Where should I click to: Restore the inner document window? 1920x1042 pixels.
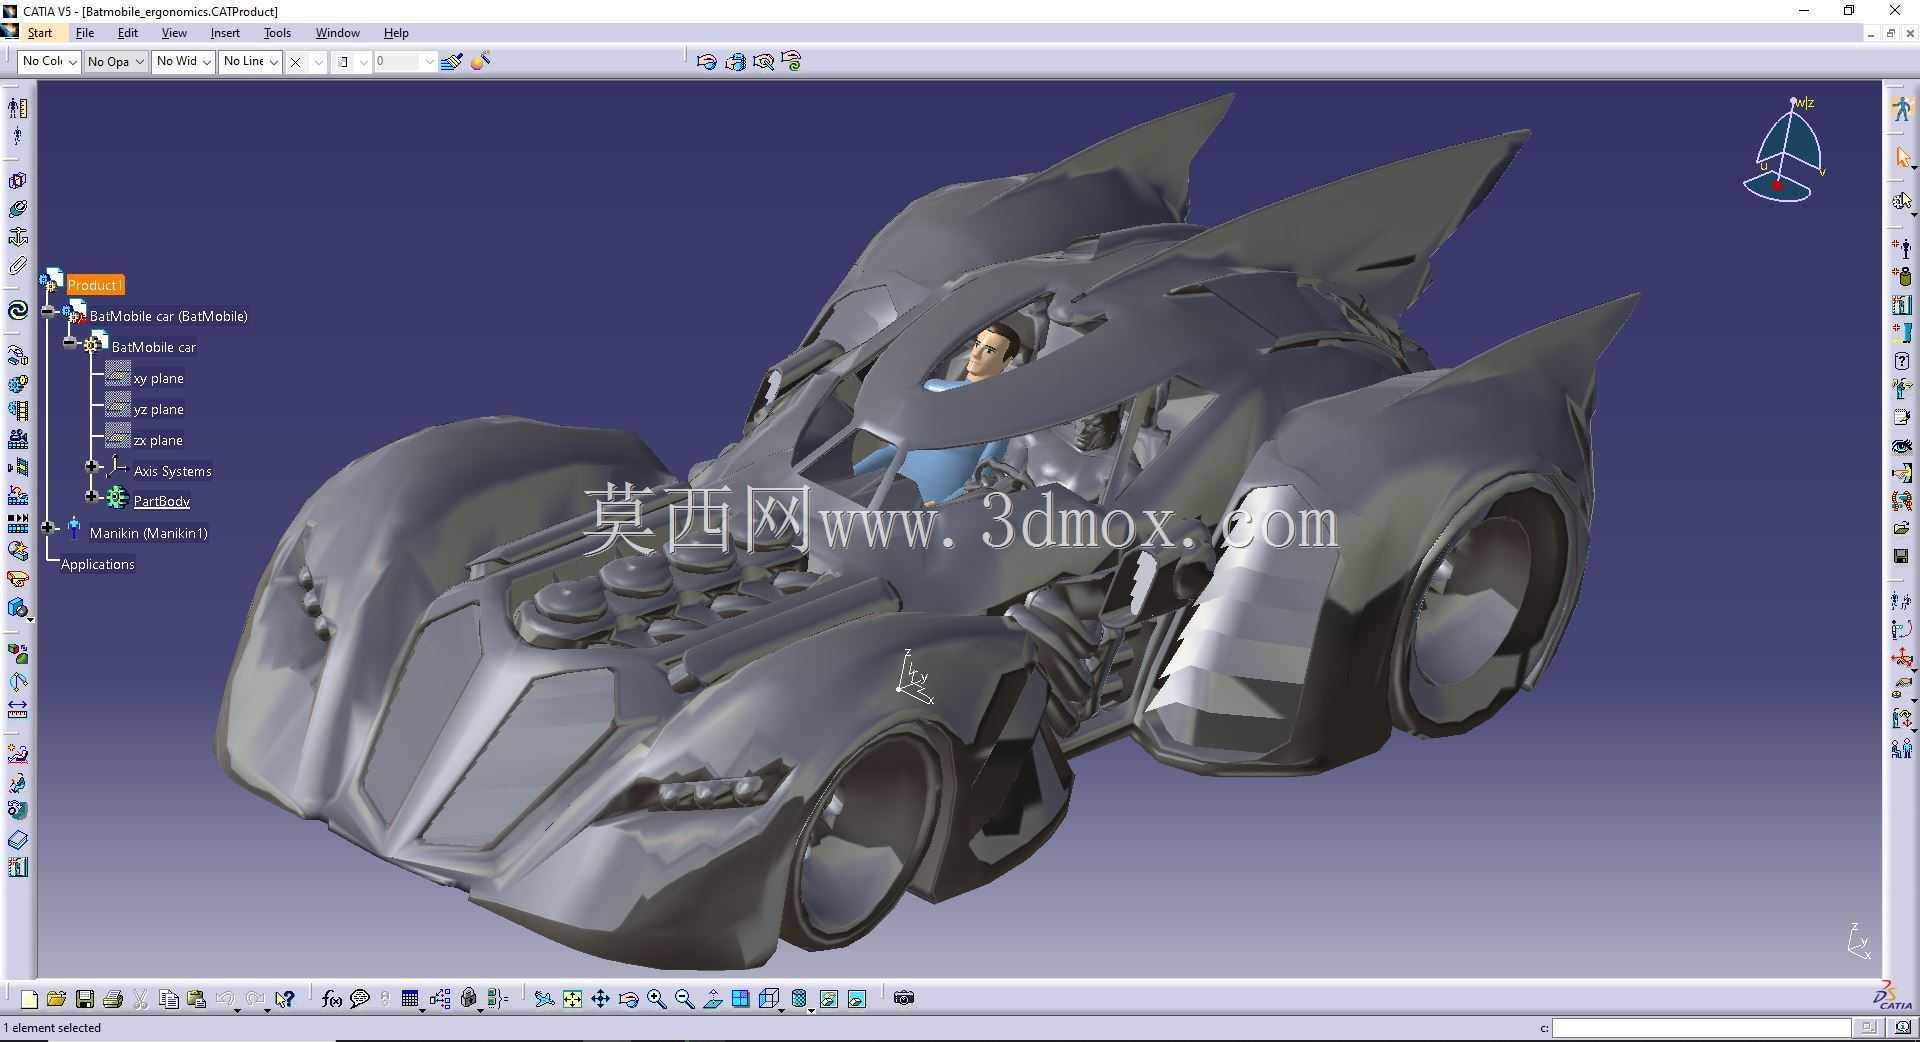pyautogui.click(x=1890, y=33)
